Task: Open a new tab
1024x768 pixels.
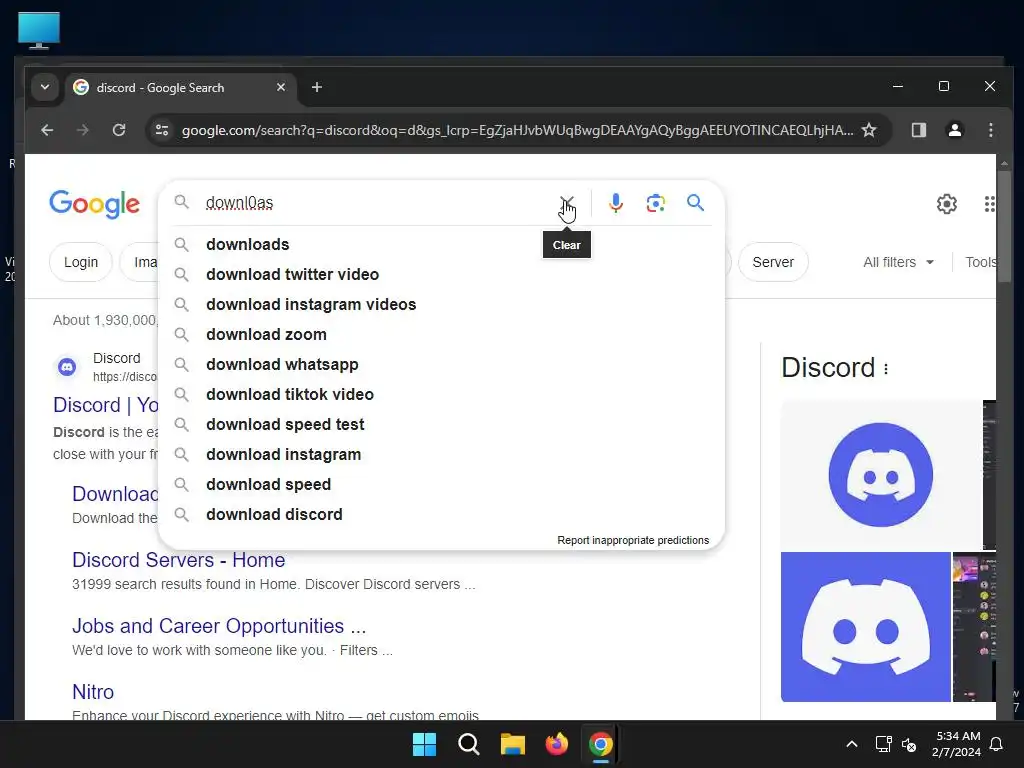Action: [317, 88]
